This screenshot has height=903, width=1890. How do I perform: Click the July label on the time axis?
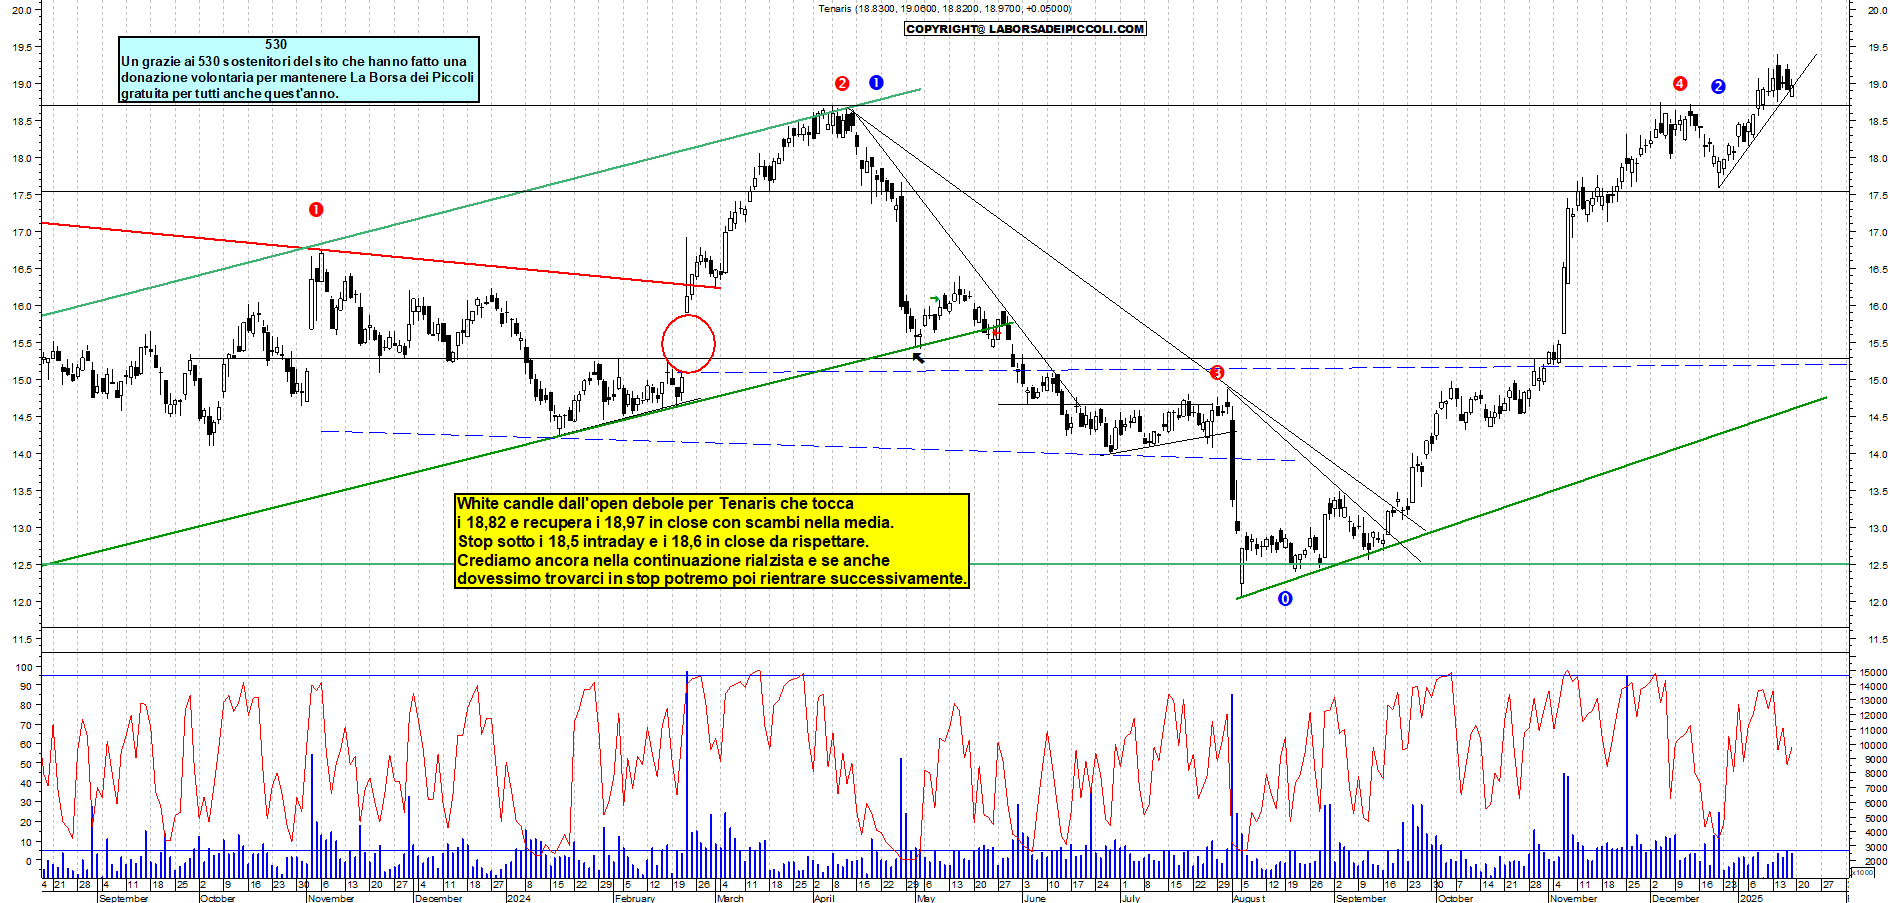coord(1131,898)
